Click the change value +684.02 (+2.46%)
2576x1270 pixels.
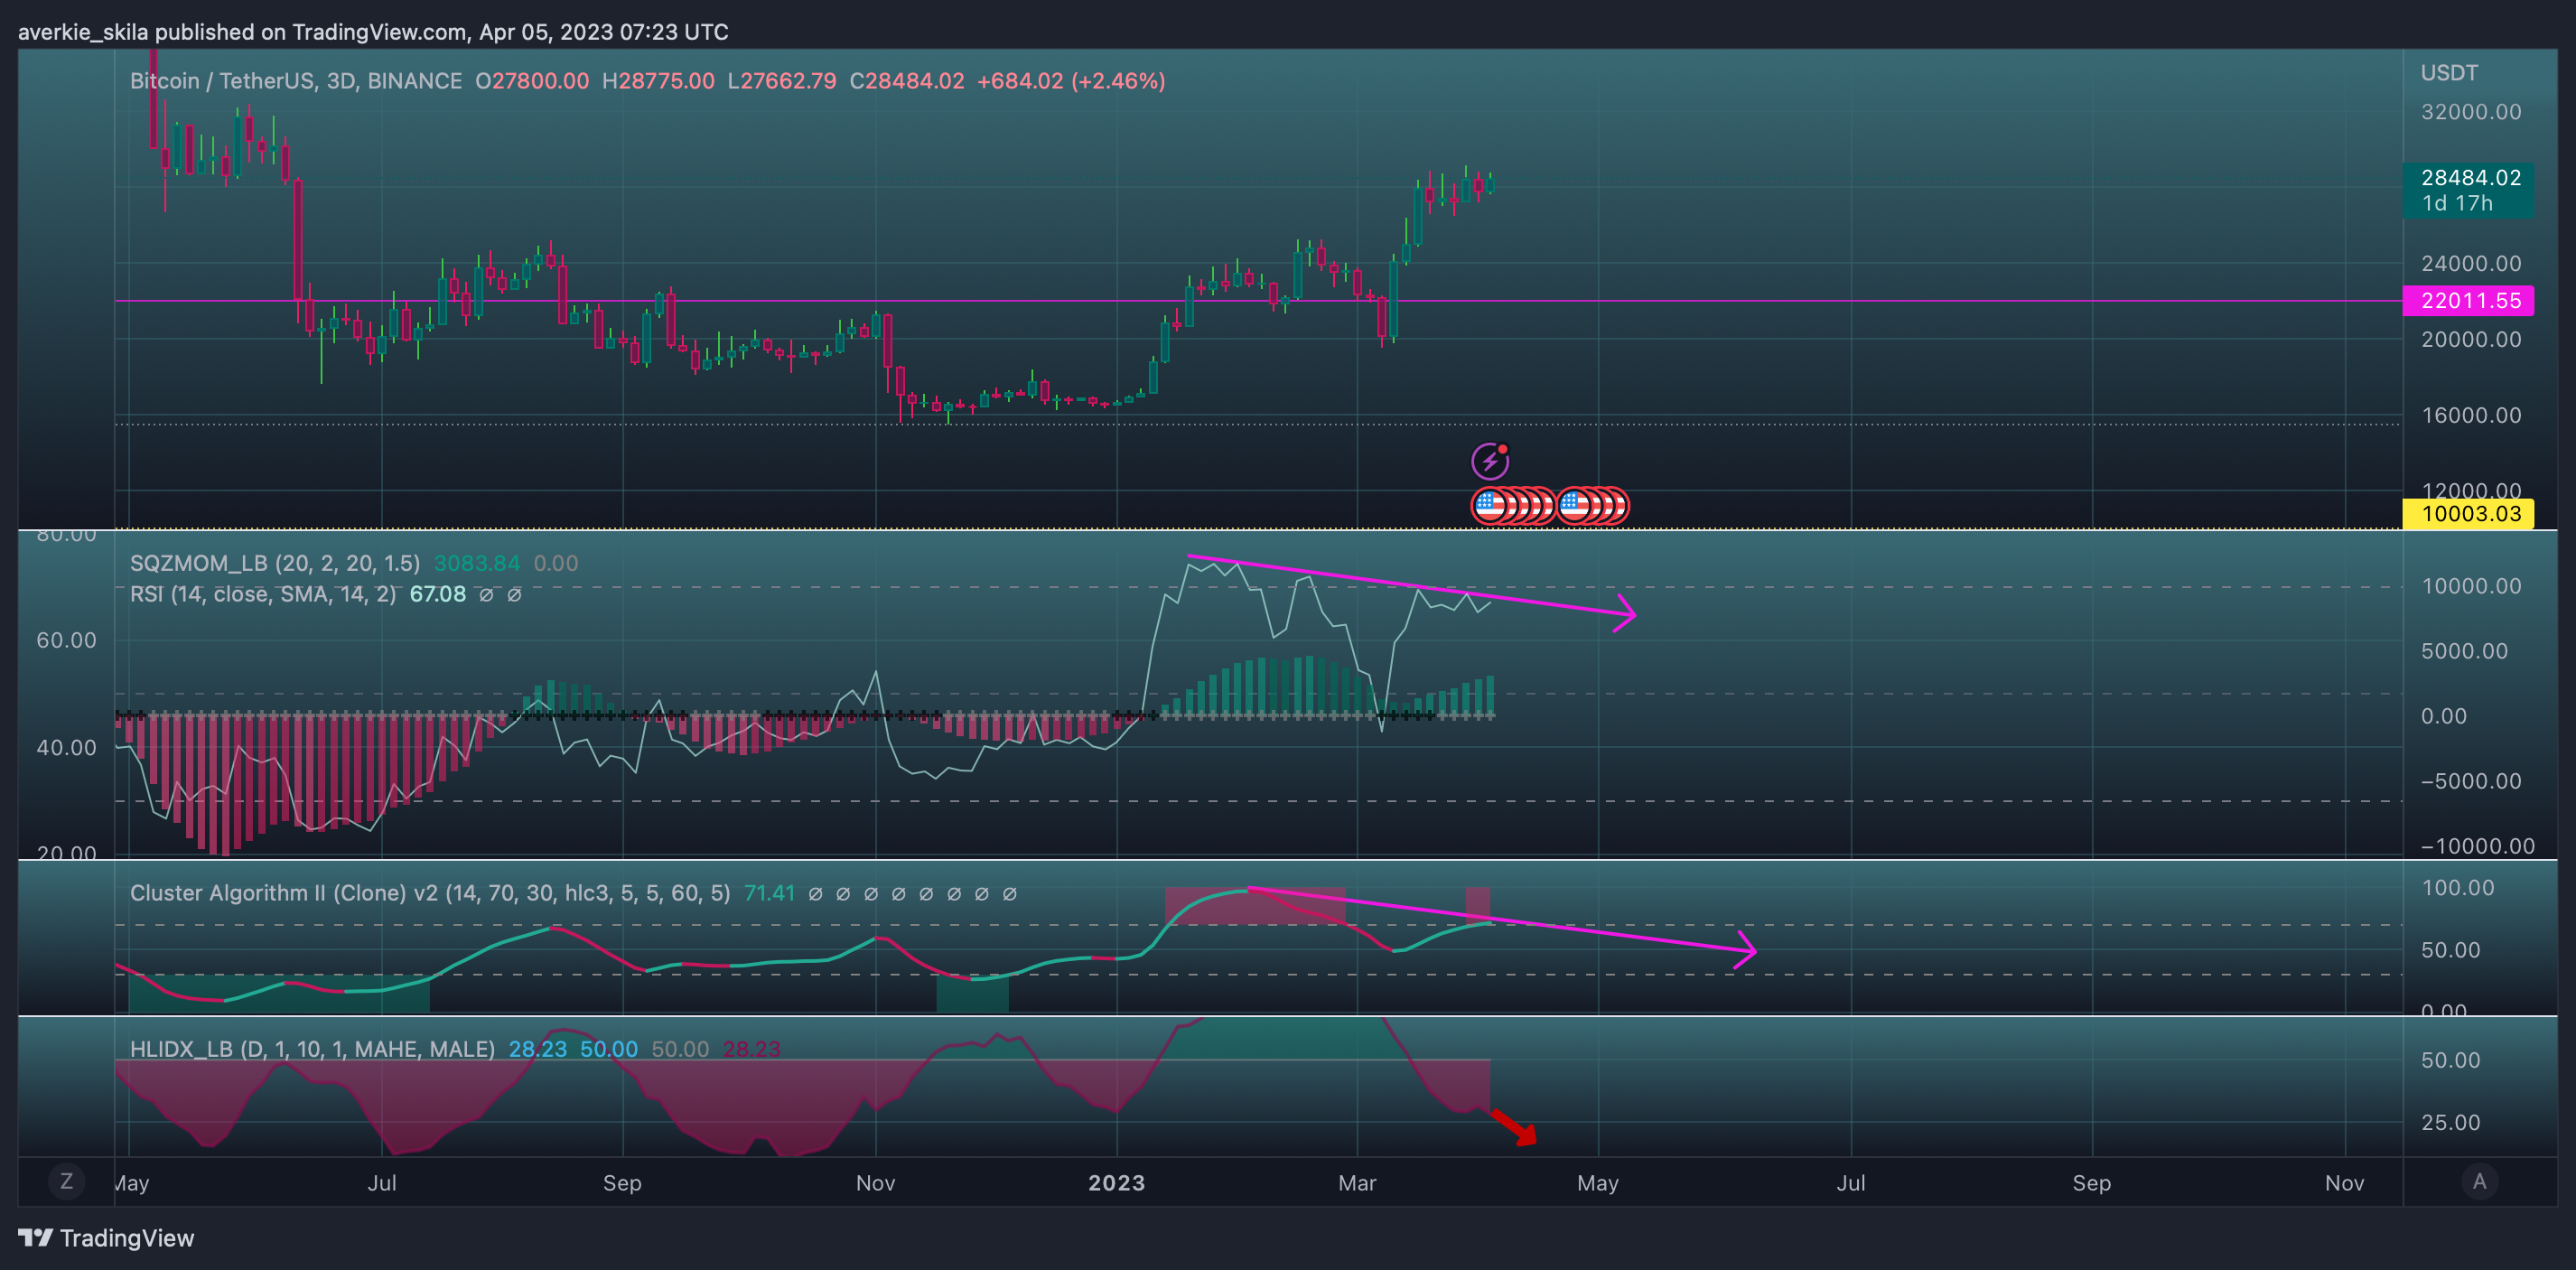click(x=1071, y=81)
